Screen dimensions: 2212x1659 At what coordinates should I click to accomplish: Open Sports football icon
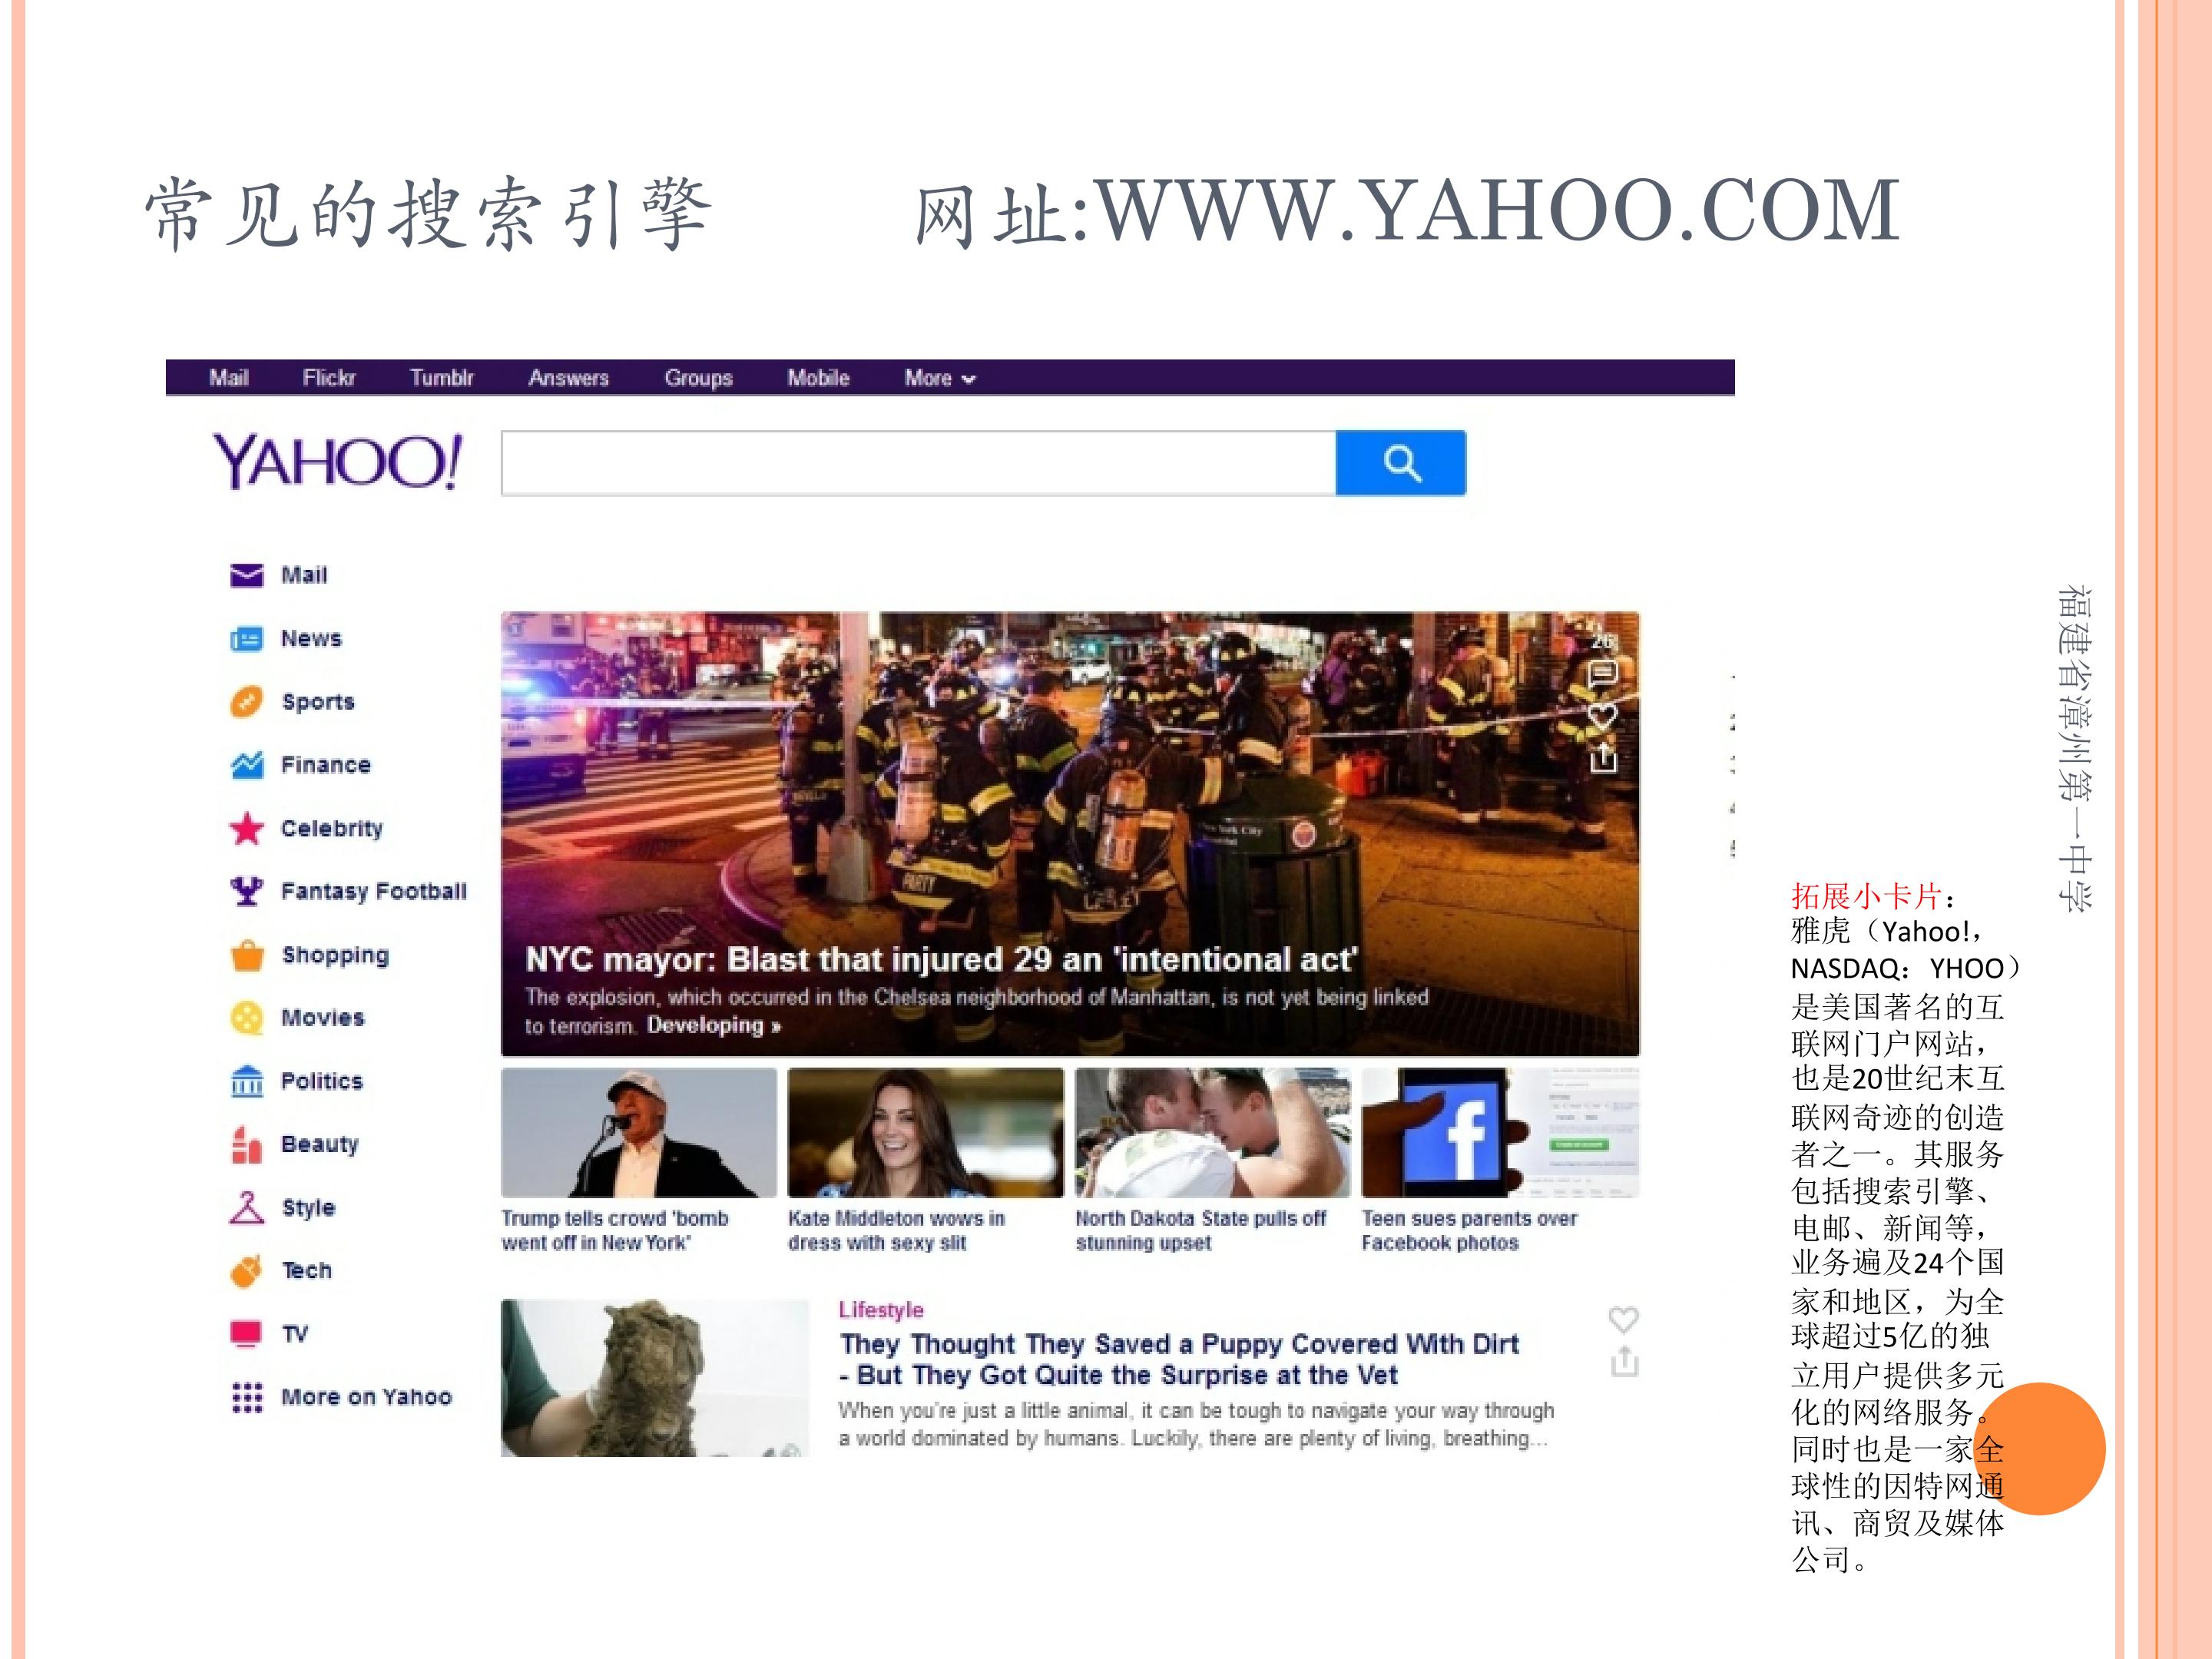click(246, 702)
